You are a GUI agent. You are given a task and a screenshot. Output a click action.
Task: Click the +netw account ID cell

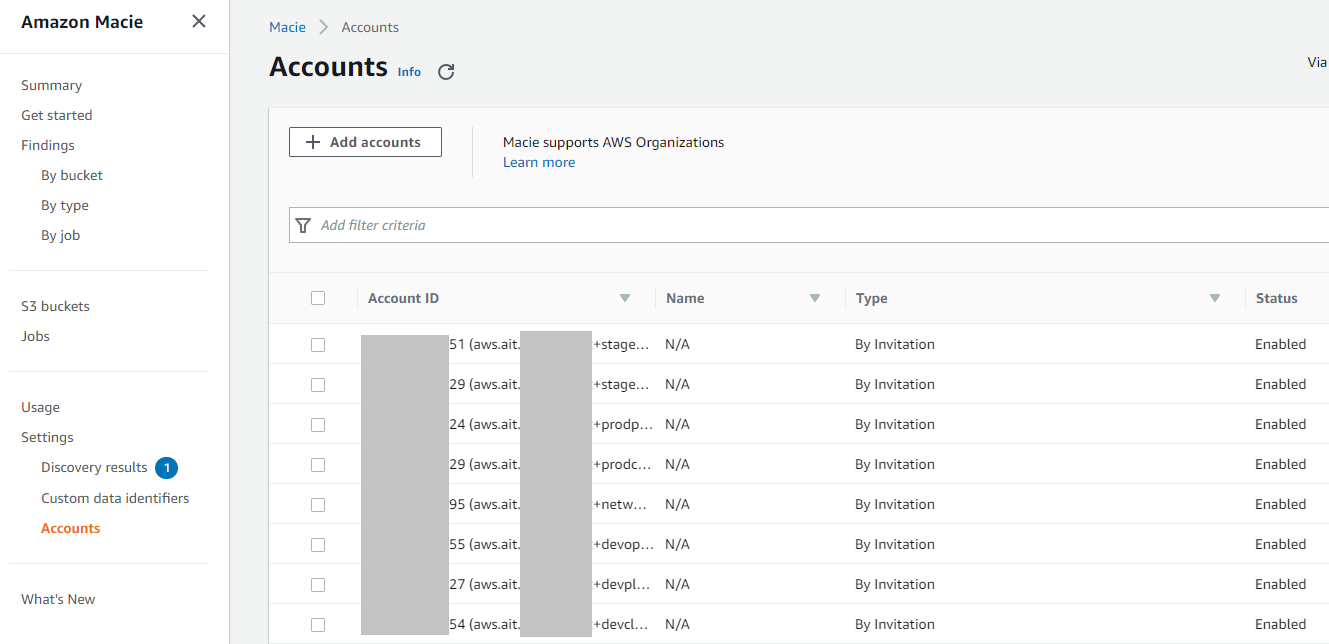click(x=505, y=504)
